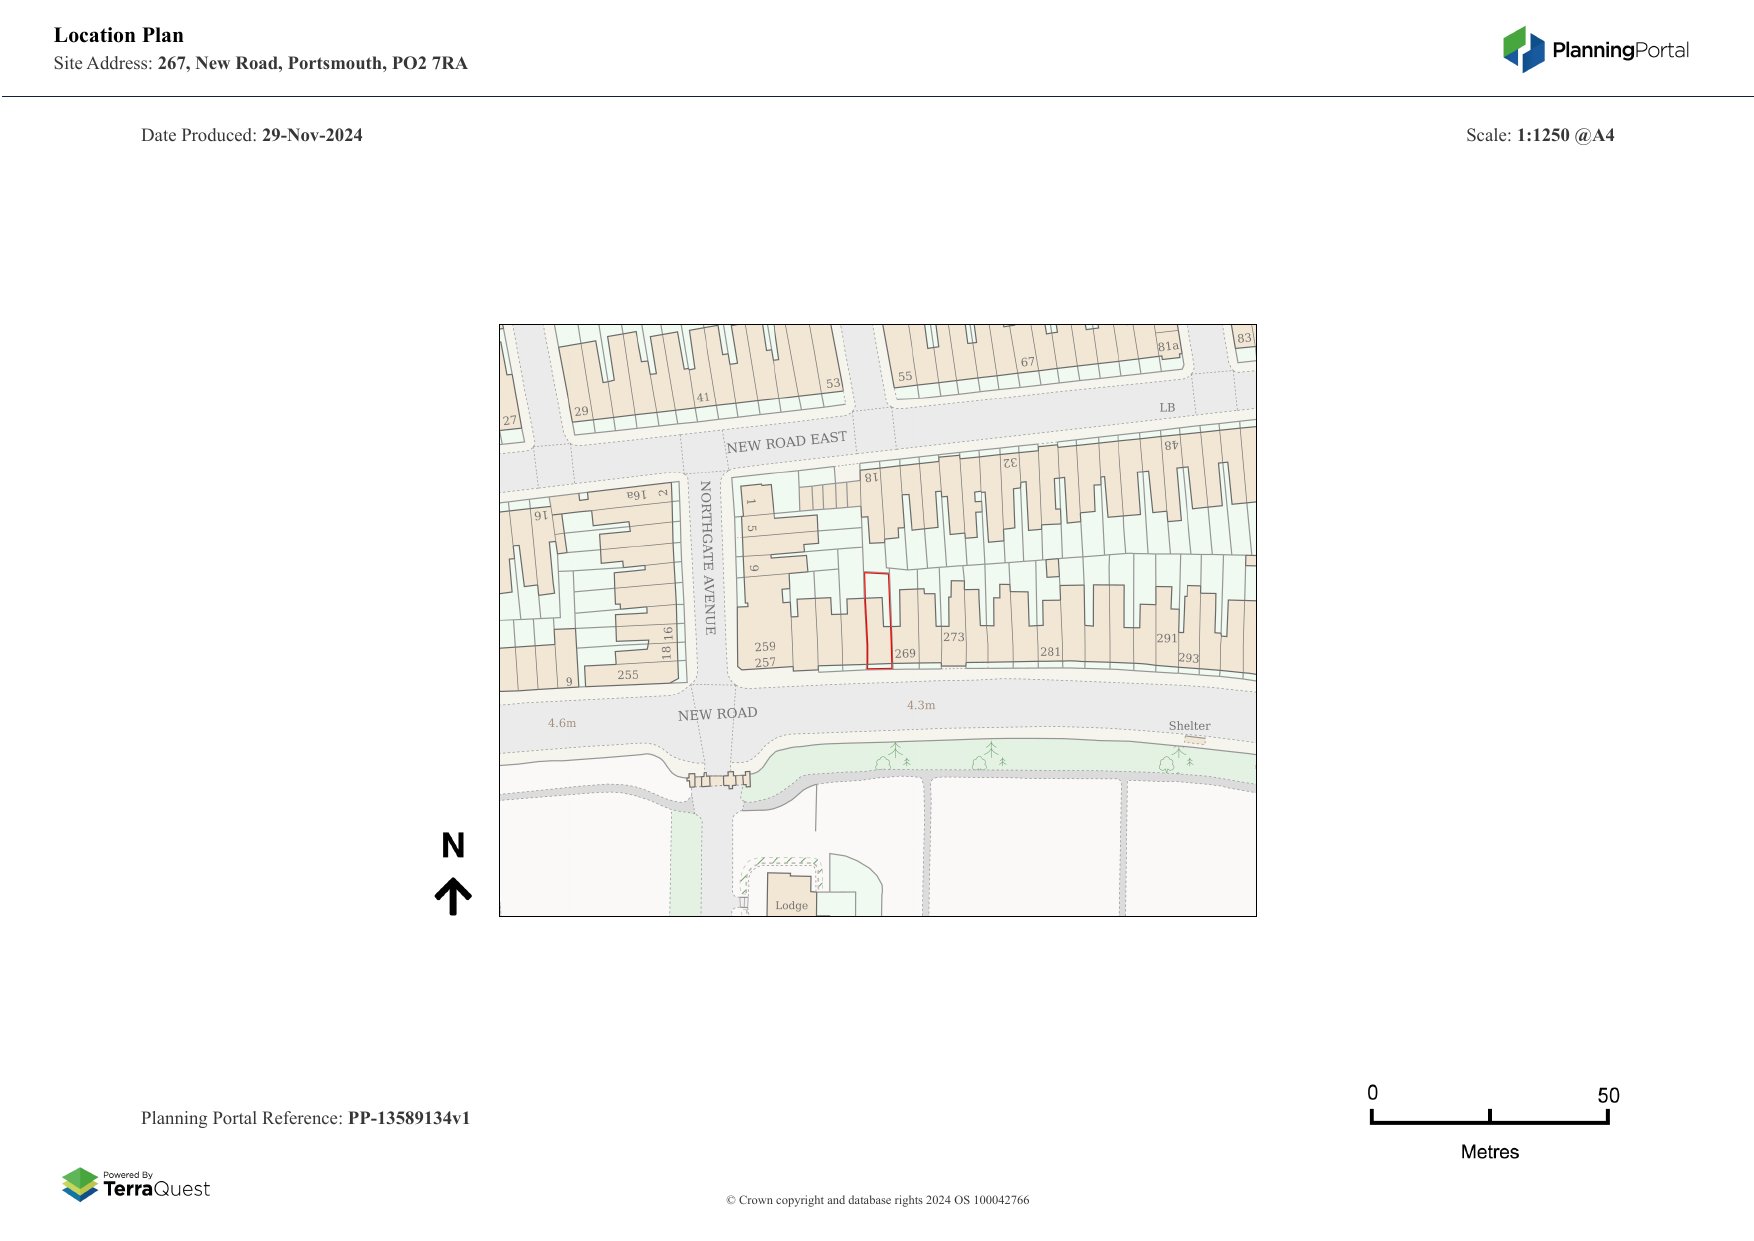Click the NEW ROAD EAST street label

pos(786,442)
